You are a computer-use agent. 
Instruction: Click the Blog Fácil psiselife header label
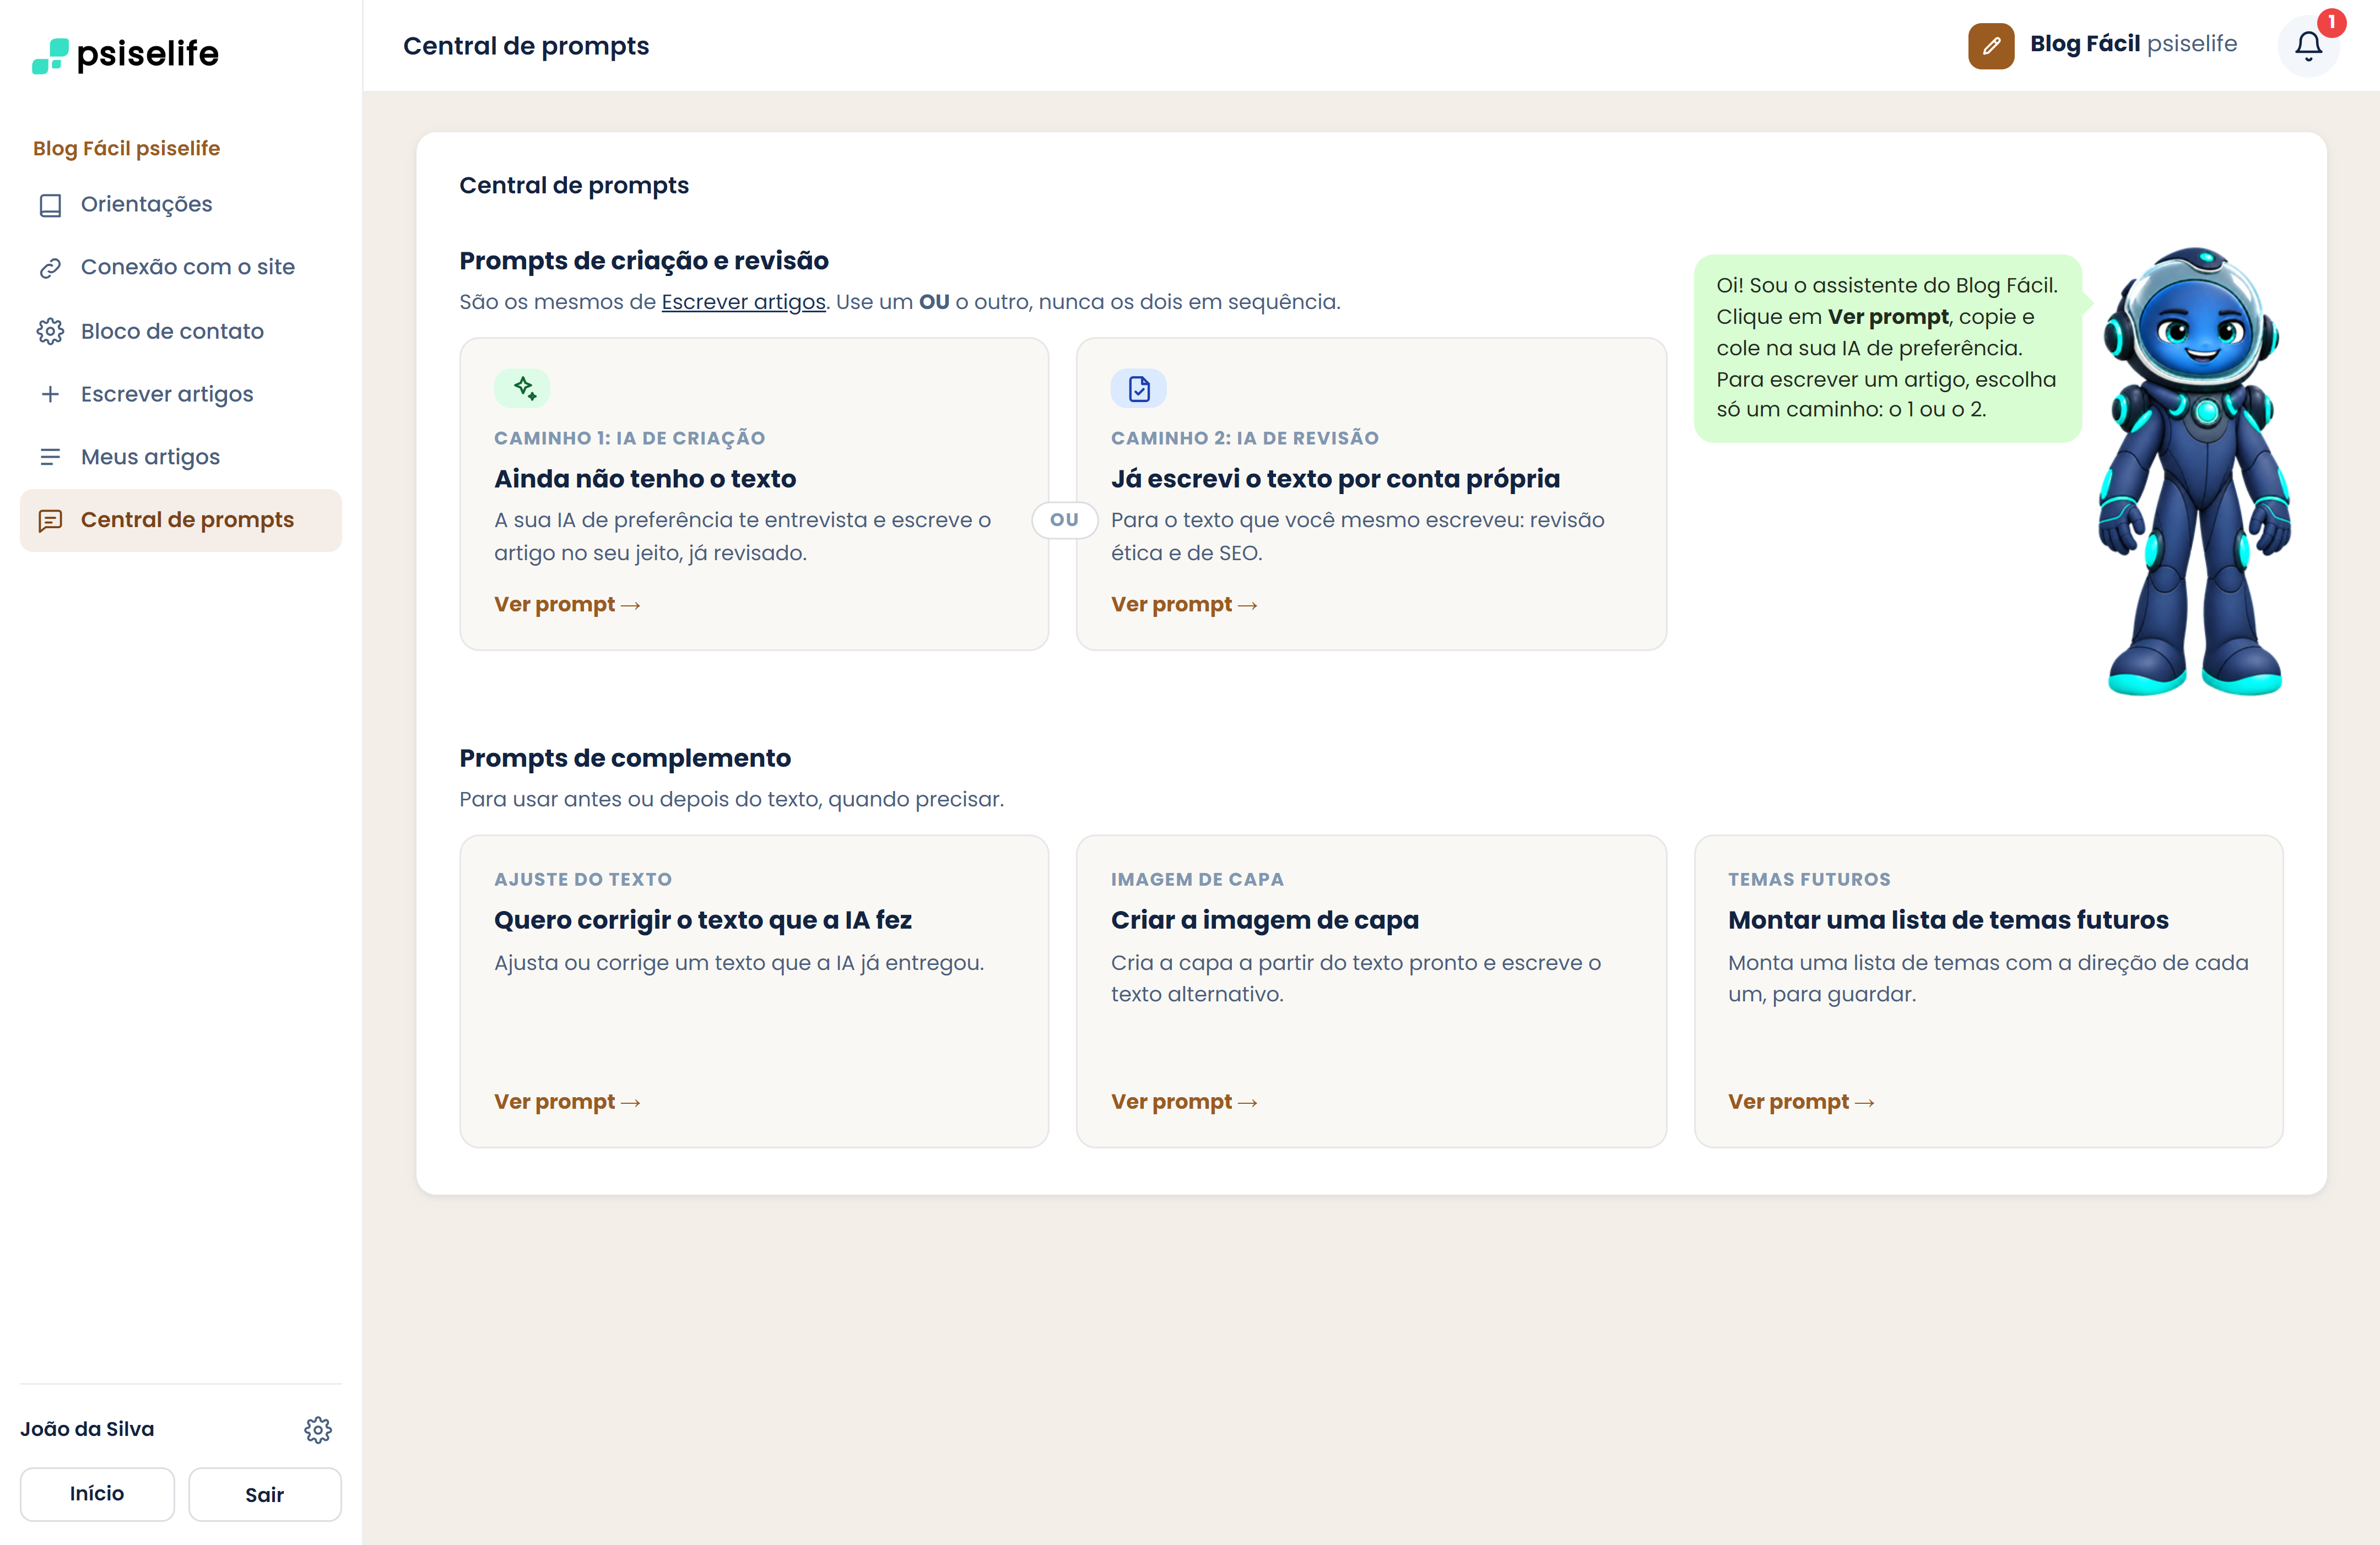click(x=2133, y=44)
